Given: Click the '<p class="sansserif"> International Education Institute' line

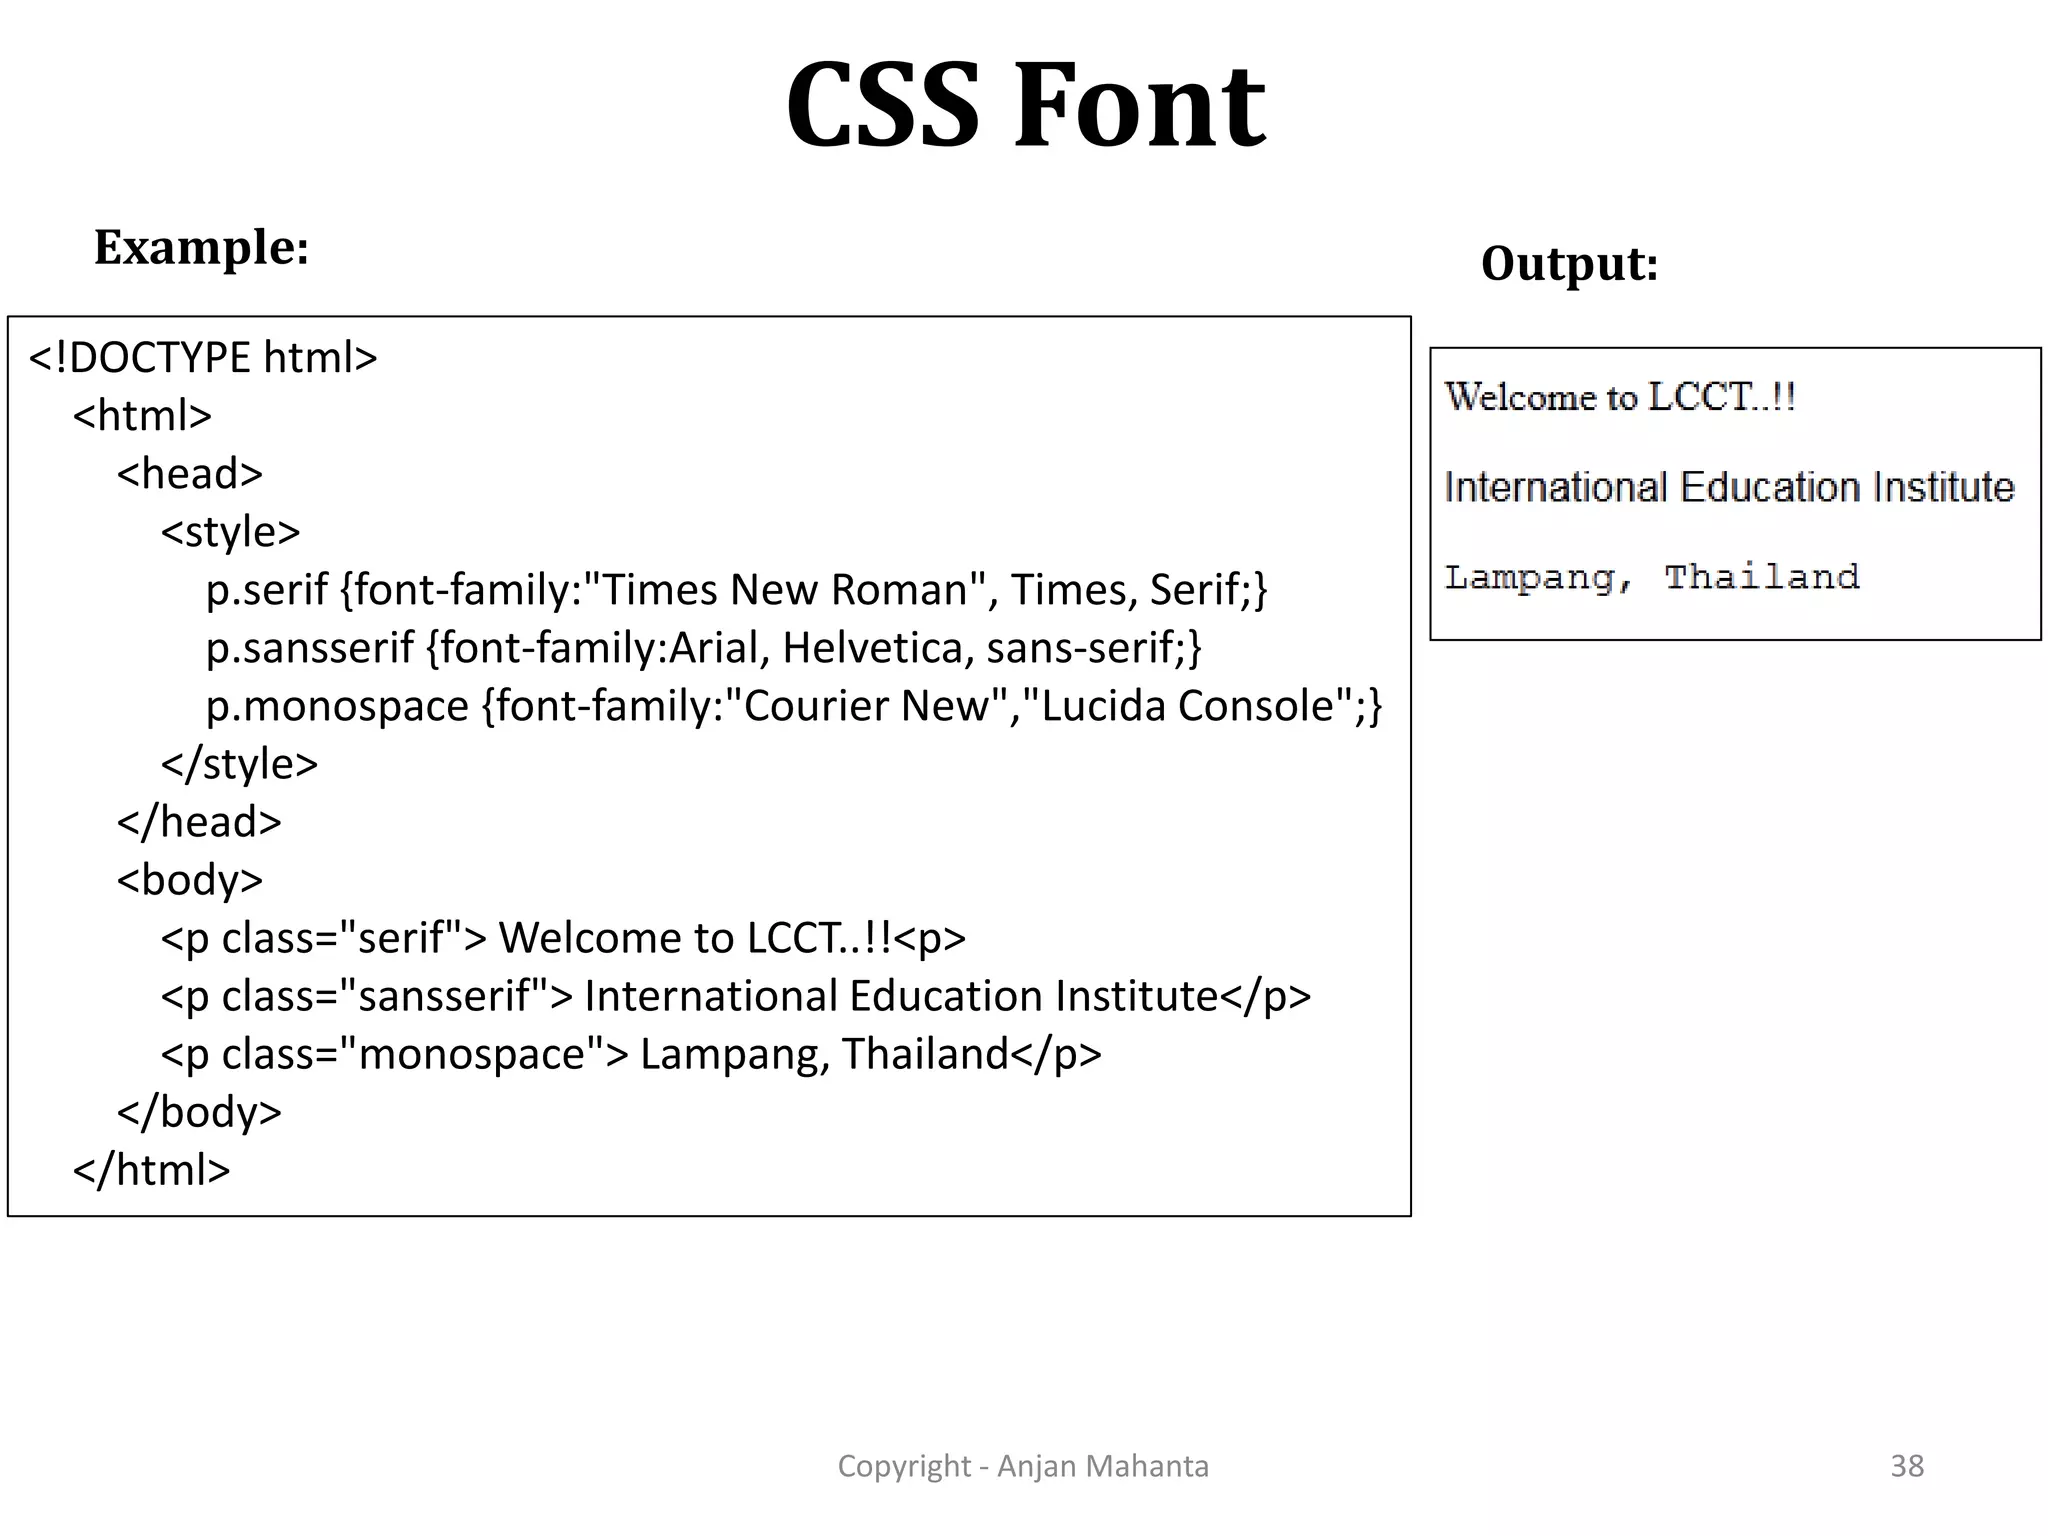Looking at the screenshot, I should point(735,996).
